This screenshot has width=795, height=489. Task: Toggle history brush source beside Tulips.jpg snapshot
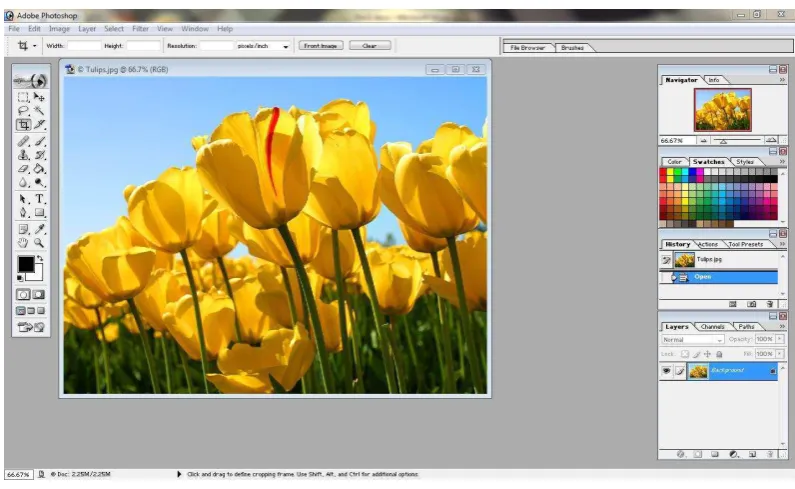pos(666,260)
